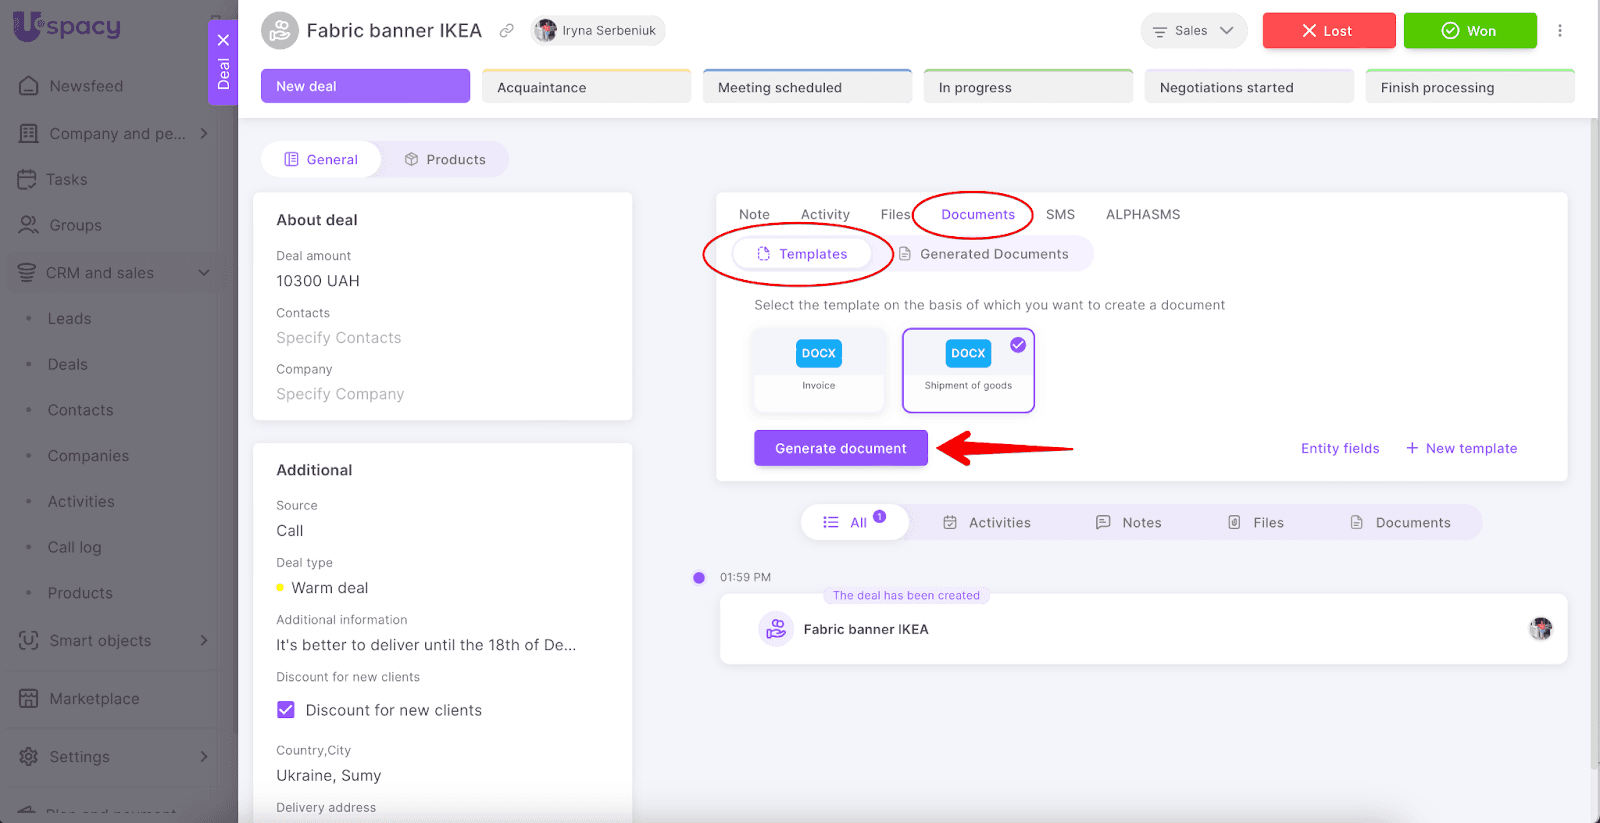The image size is (1600, 823).
Task: Click the Newsfeed home icon in sidebar
Action: pos(29,86)
